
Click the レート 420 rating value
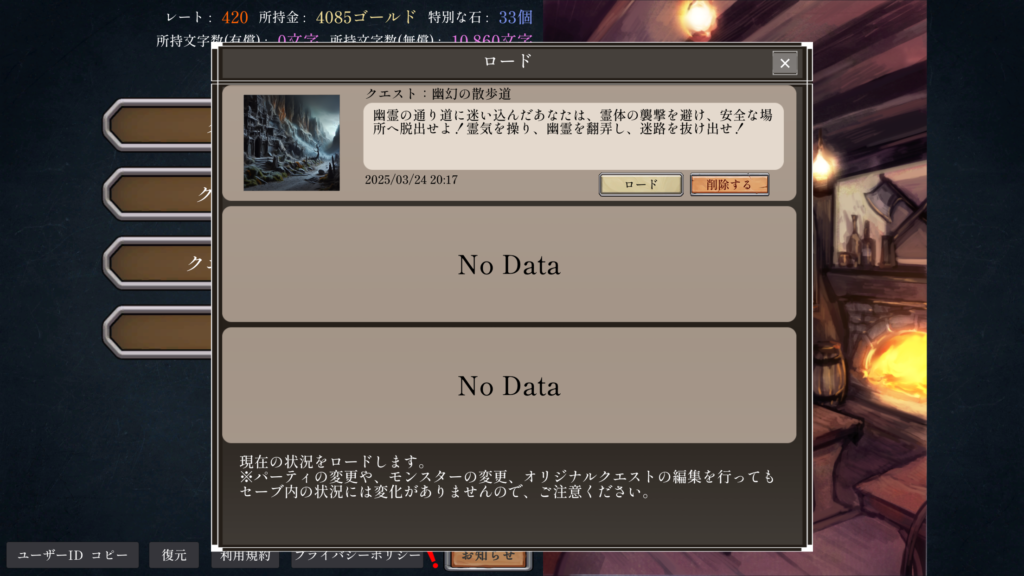234,18
